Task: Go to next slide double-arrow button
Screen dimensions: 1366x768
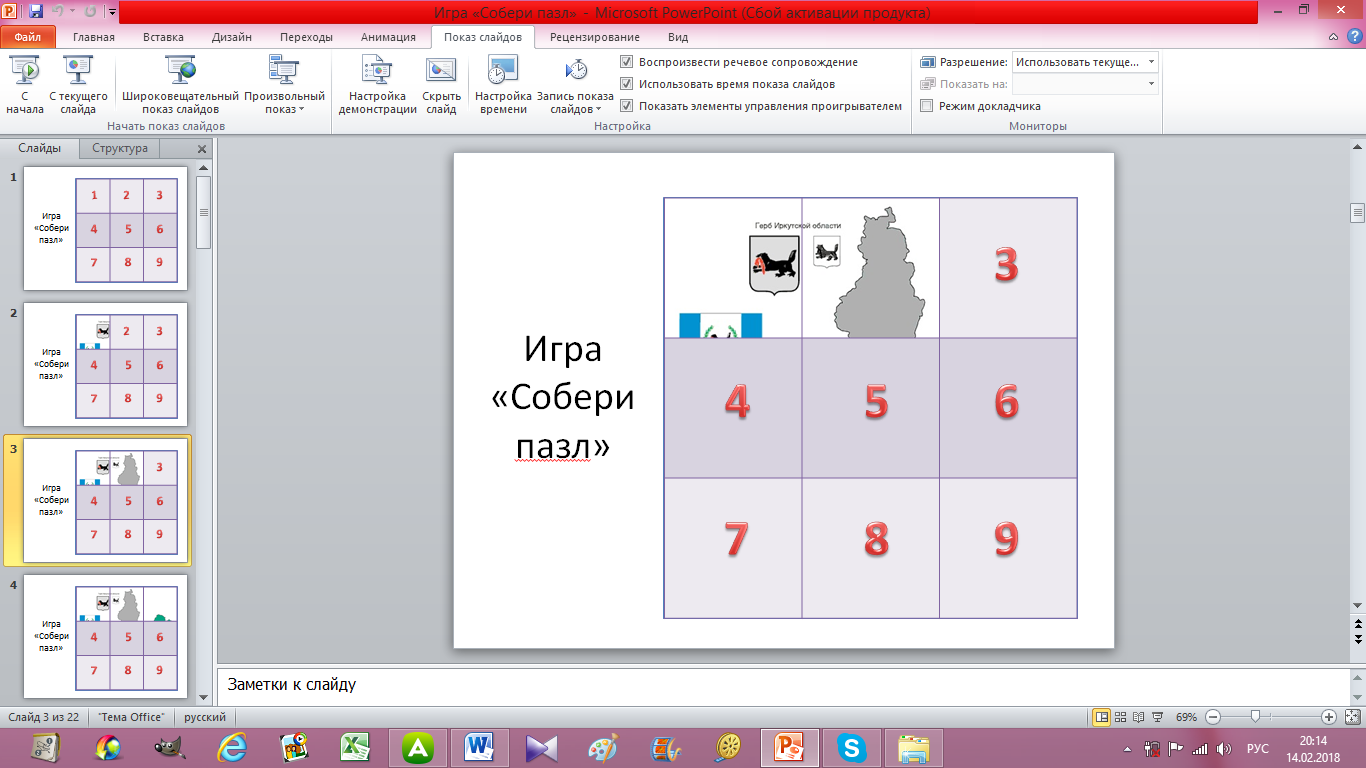Action: [x=1357, y=637]
